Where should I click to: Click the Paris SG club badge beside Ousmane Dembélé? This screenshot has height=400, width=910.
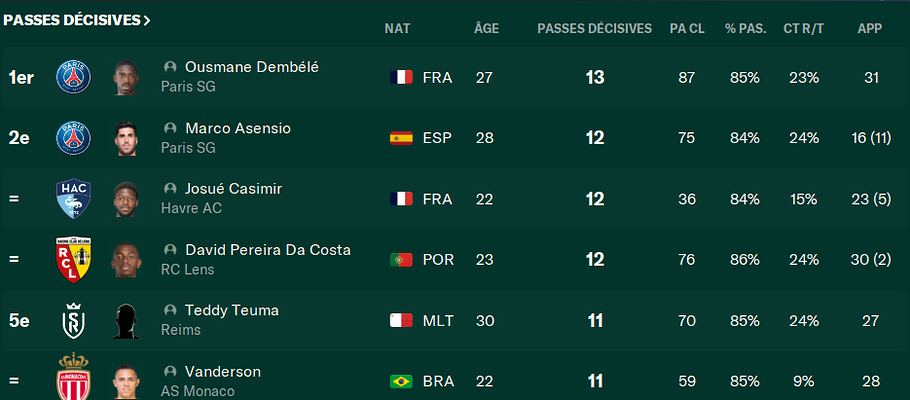pyautogui.click(x=74, y=77)
